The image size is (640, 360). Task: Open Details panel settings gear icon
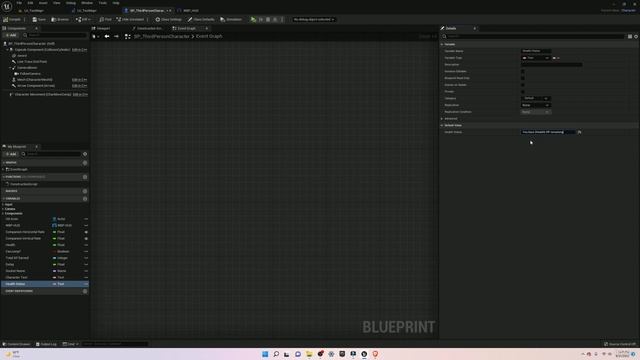[x=636, y=36]
